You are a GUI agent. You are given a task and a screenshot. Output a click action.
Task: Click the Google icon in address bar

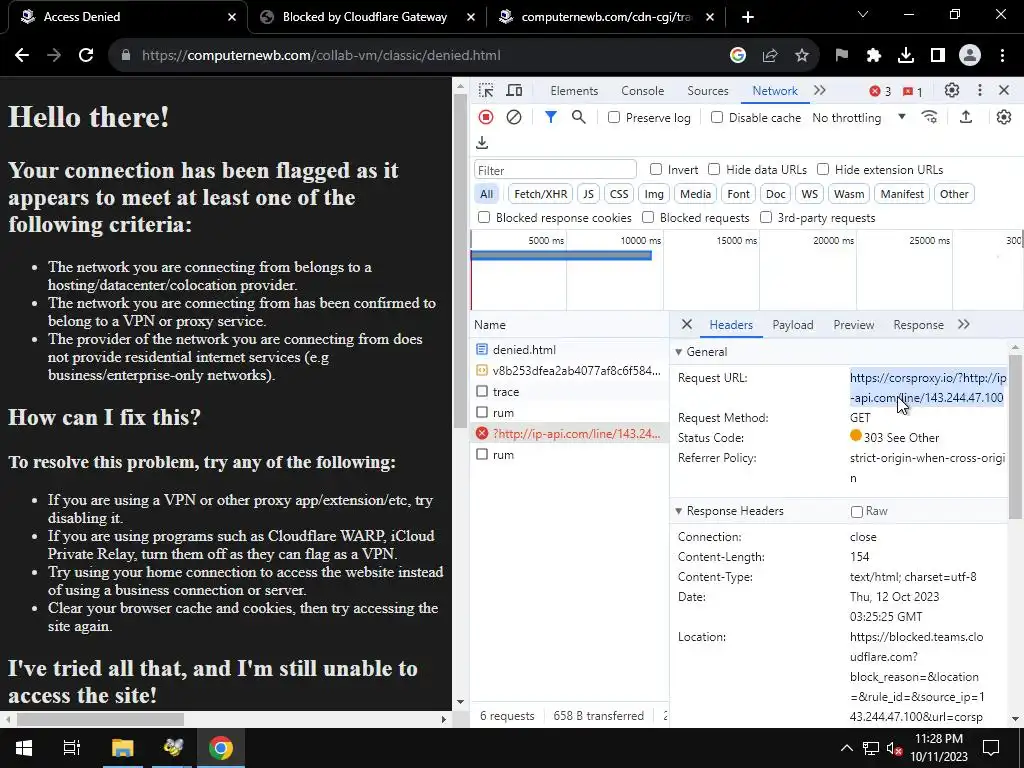[738, 56]
